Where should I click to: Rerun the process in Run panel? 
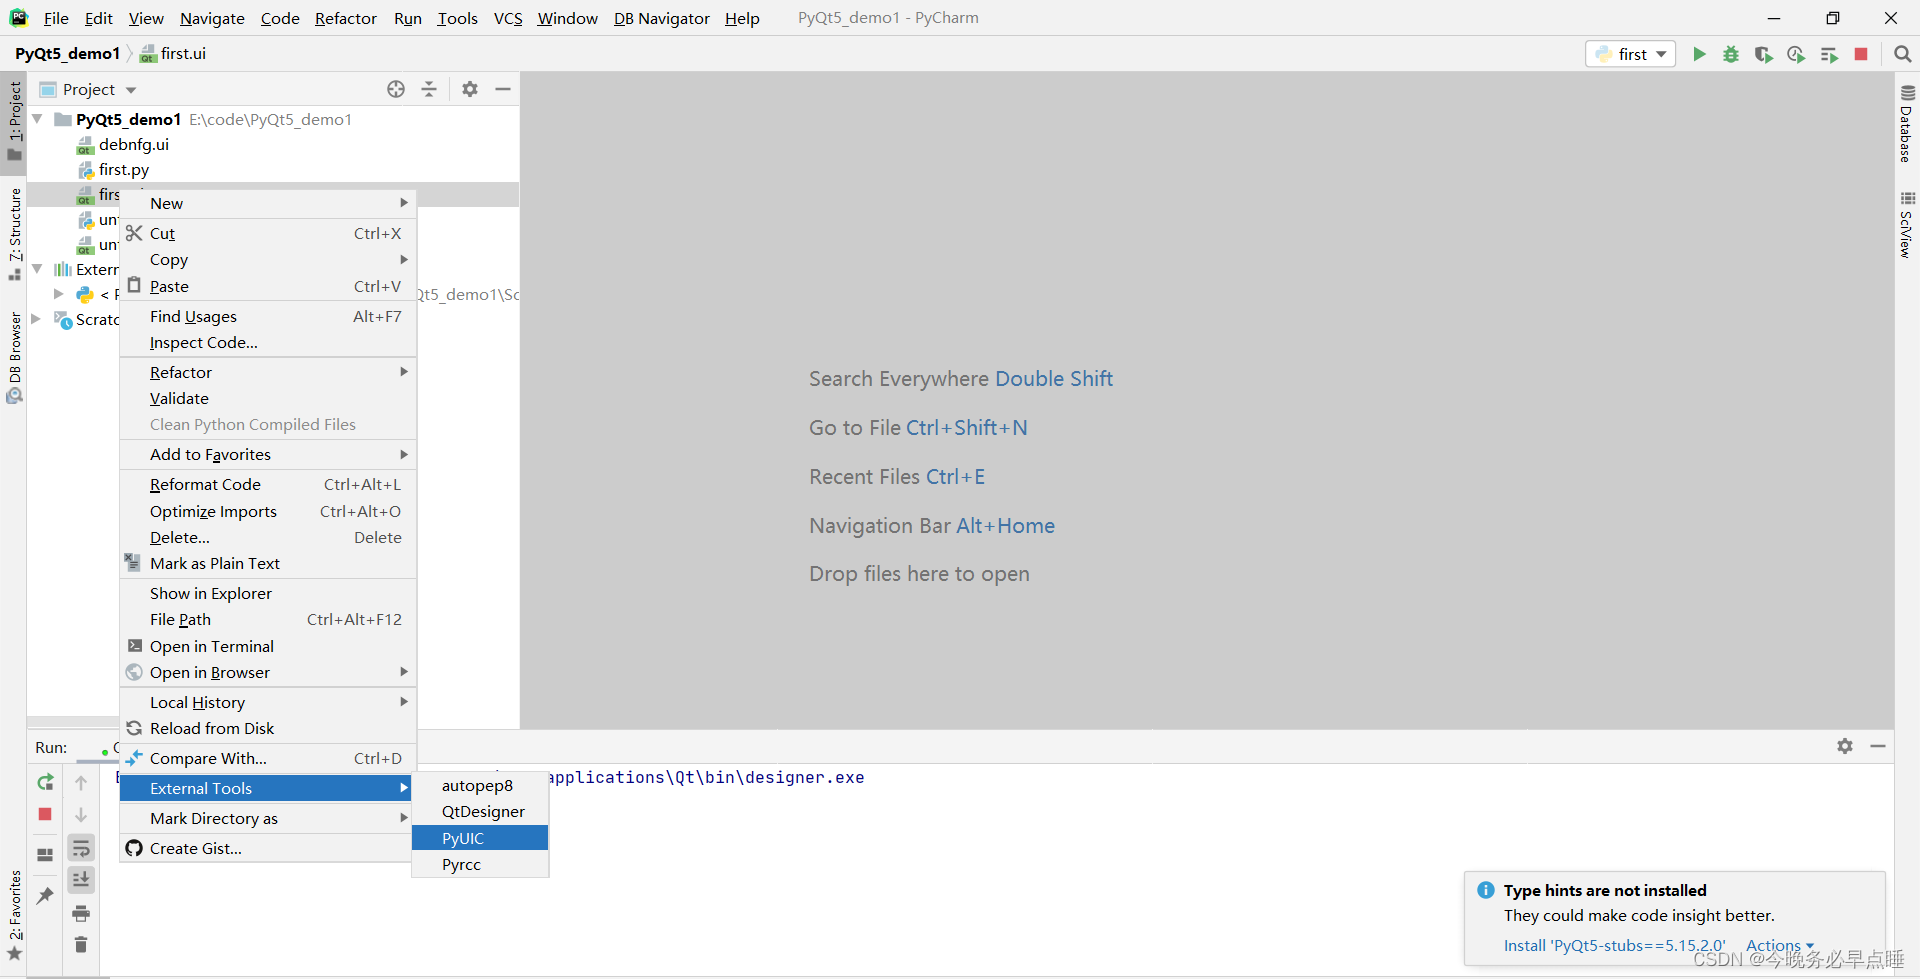click(45, 782)
